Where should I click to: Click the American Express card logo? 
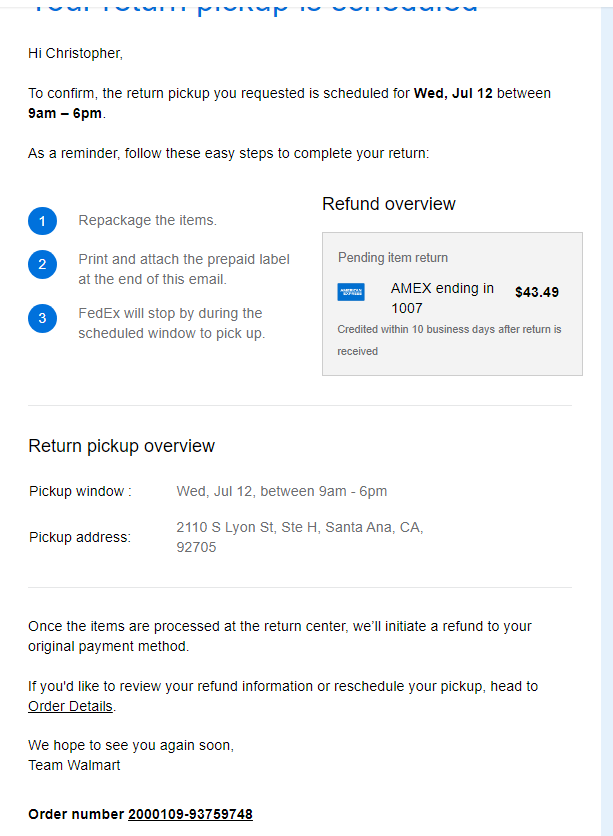[x=351, y=292]
